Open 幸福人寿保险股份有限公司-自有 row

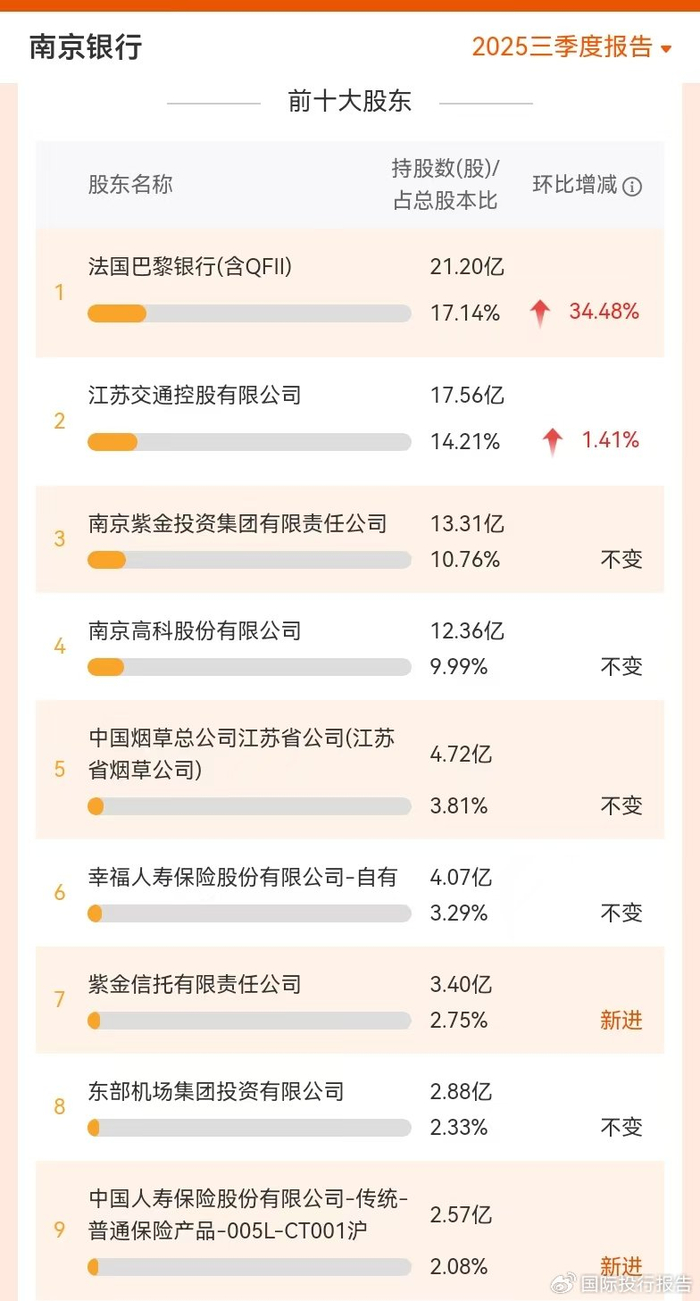[x=243, y=877]
